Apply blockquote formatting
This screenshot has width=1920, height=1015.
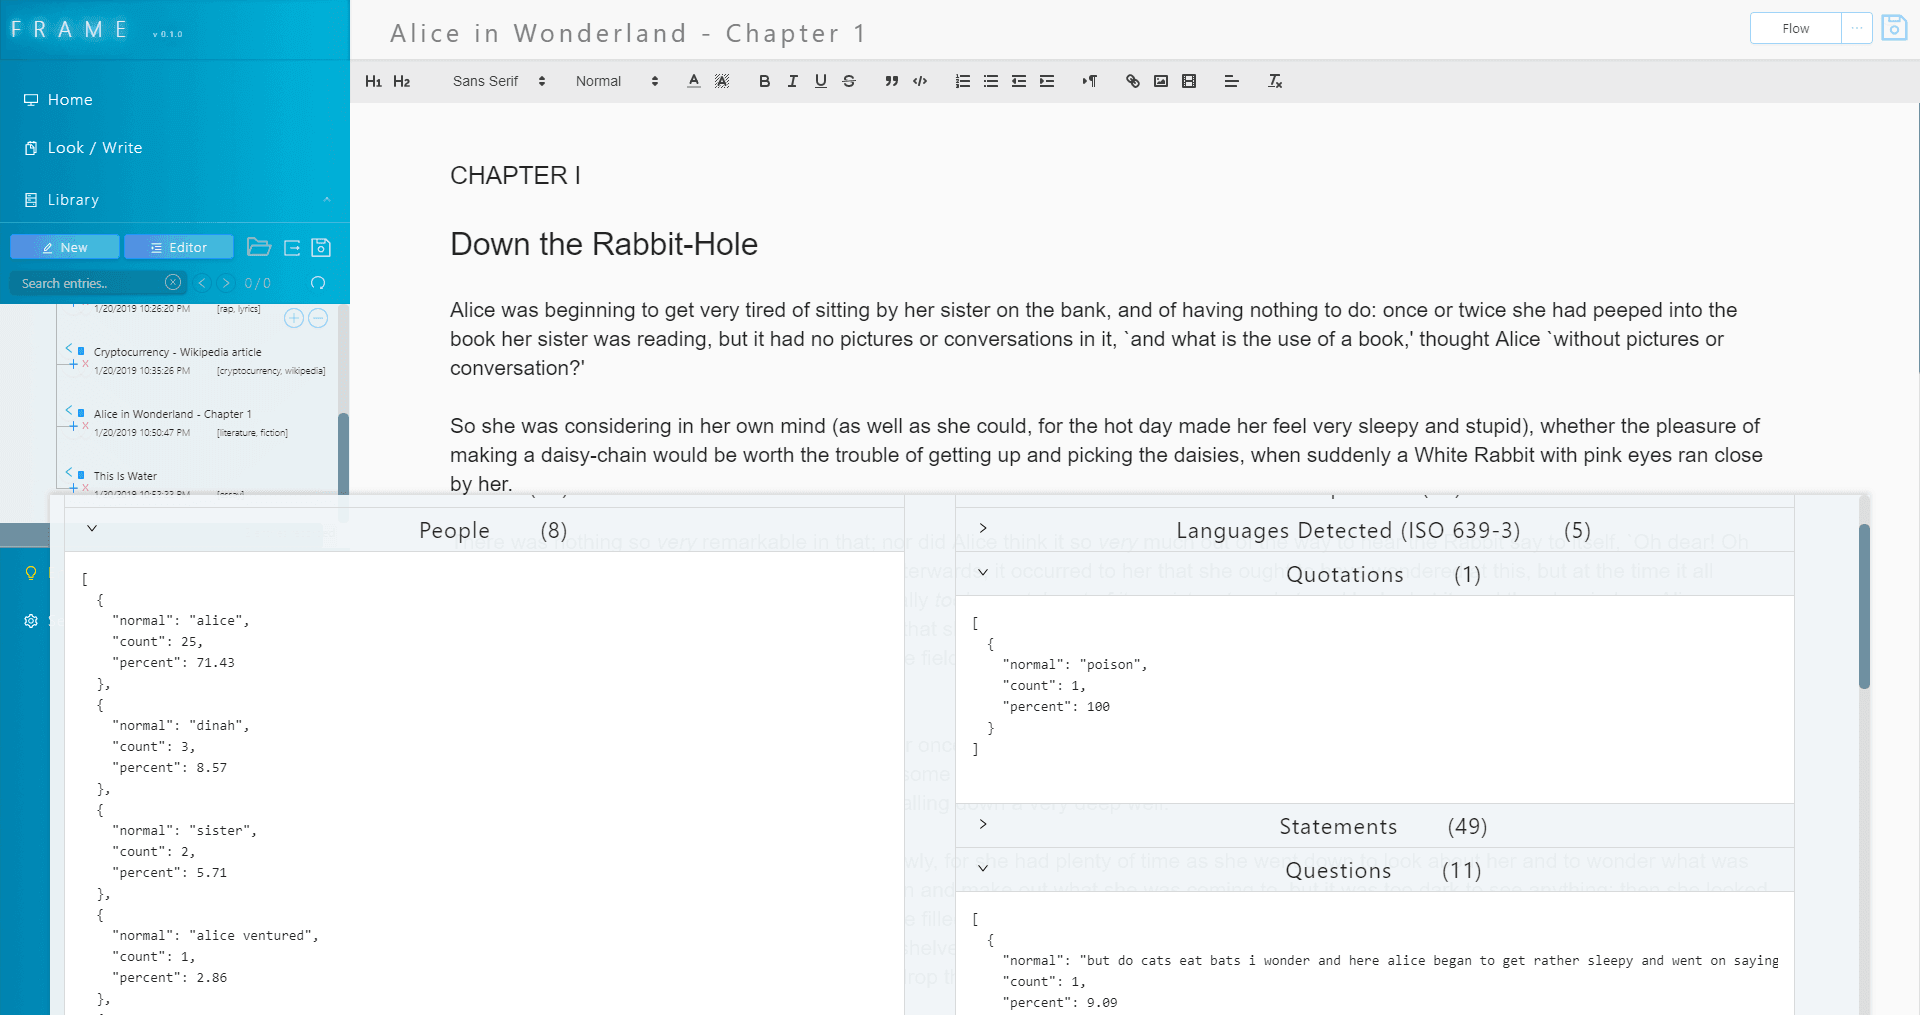click(891, 81)
